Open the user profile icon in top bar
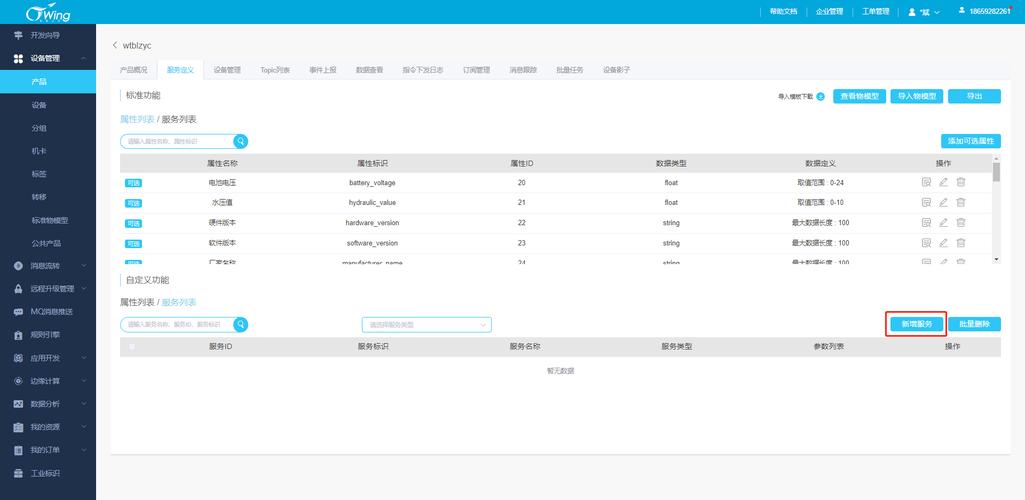1025x500 pixels. pos(912,12)
